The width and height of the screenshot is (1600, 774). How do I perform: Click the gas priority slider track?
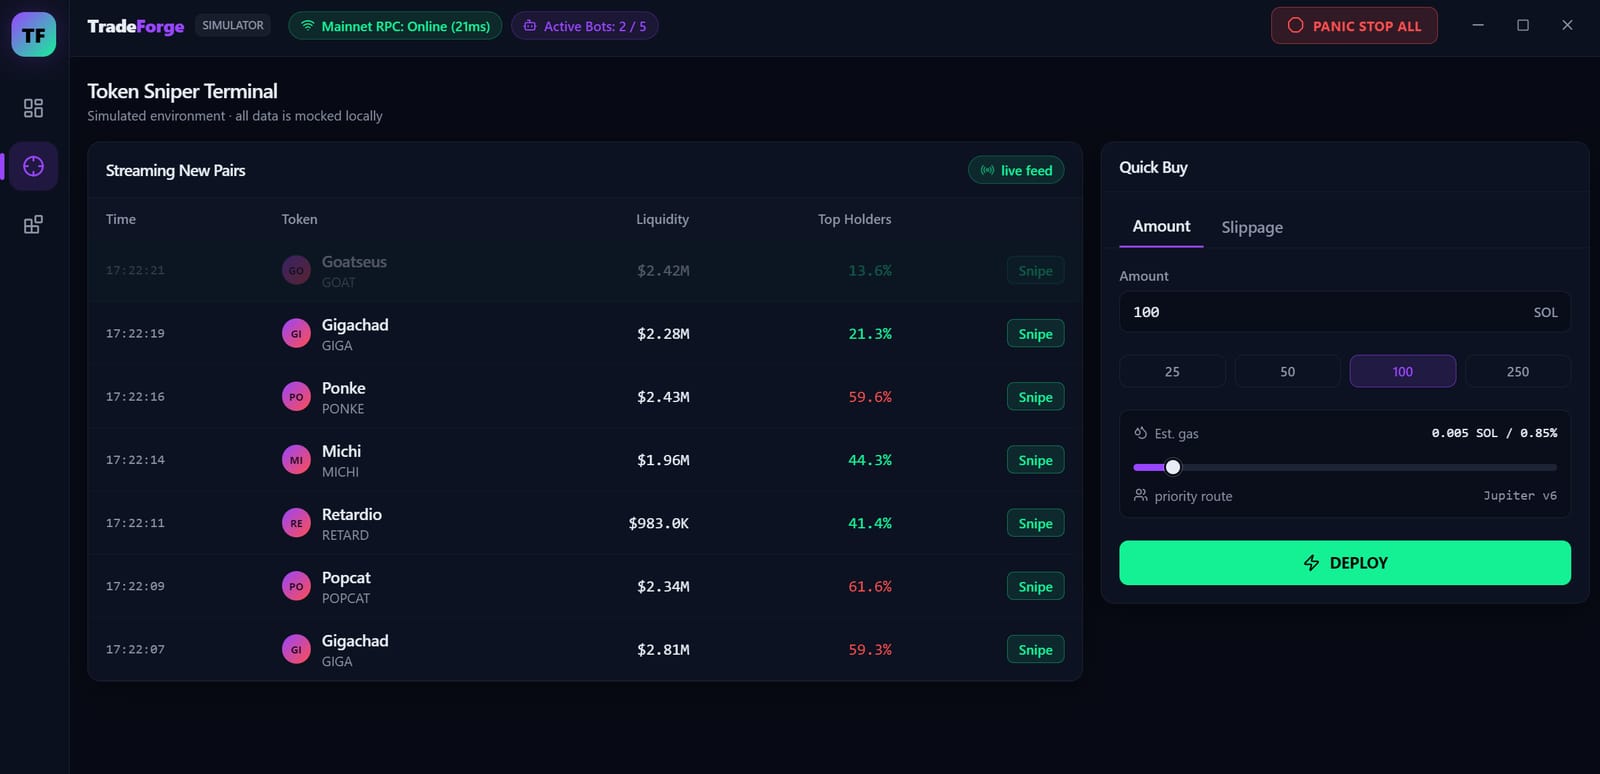click(x=1345, y=467)
